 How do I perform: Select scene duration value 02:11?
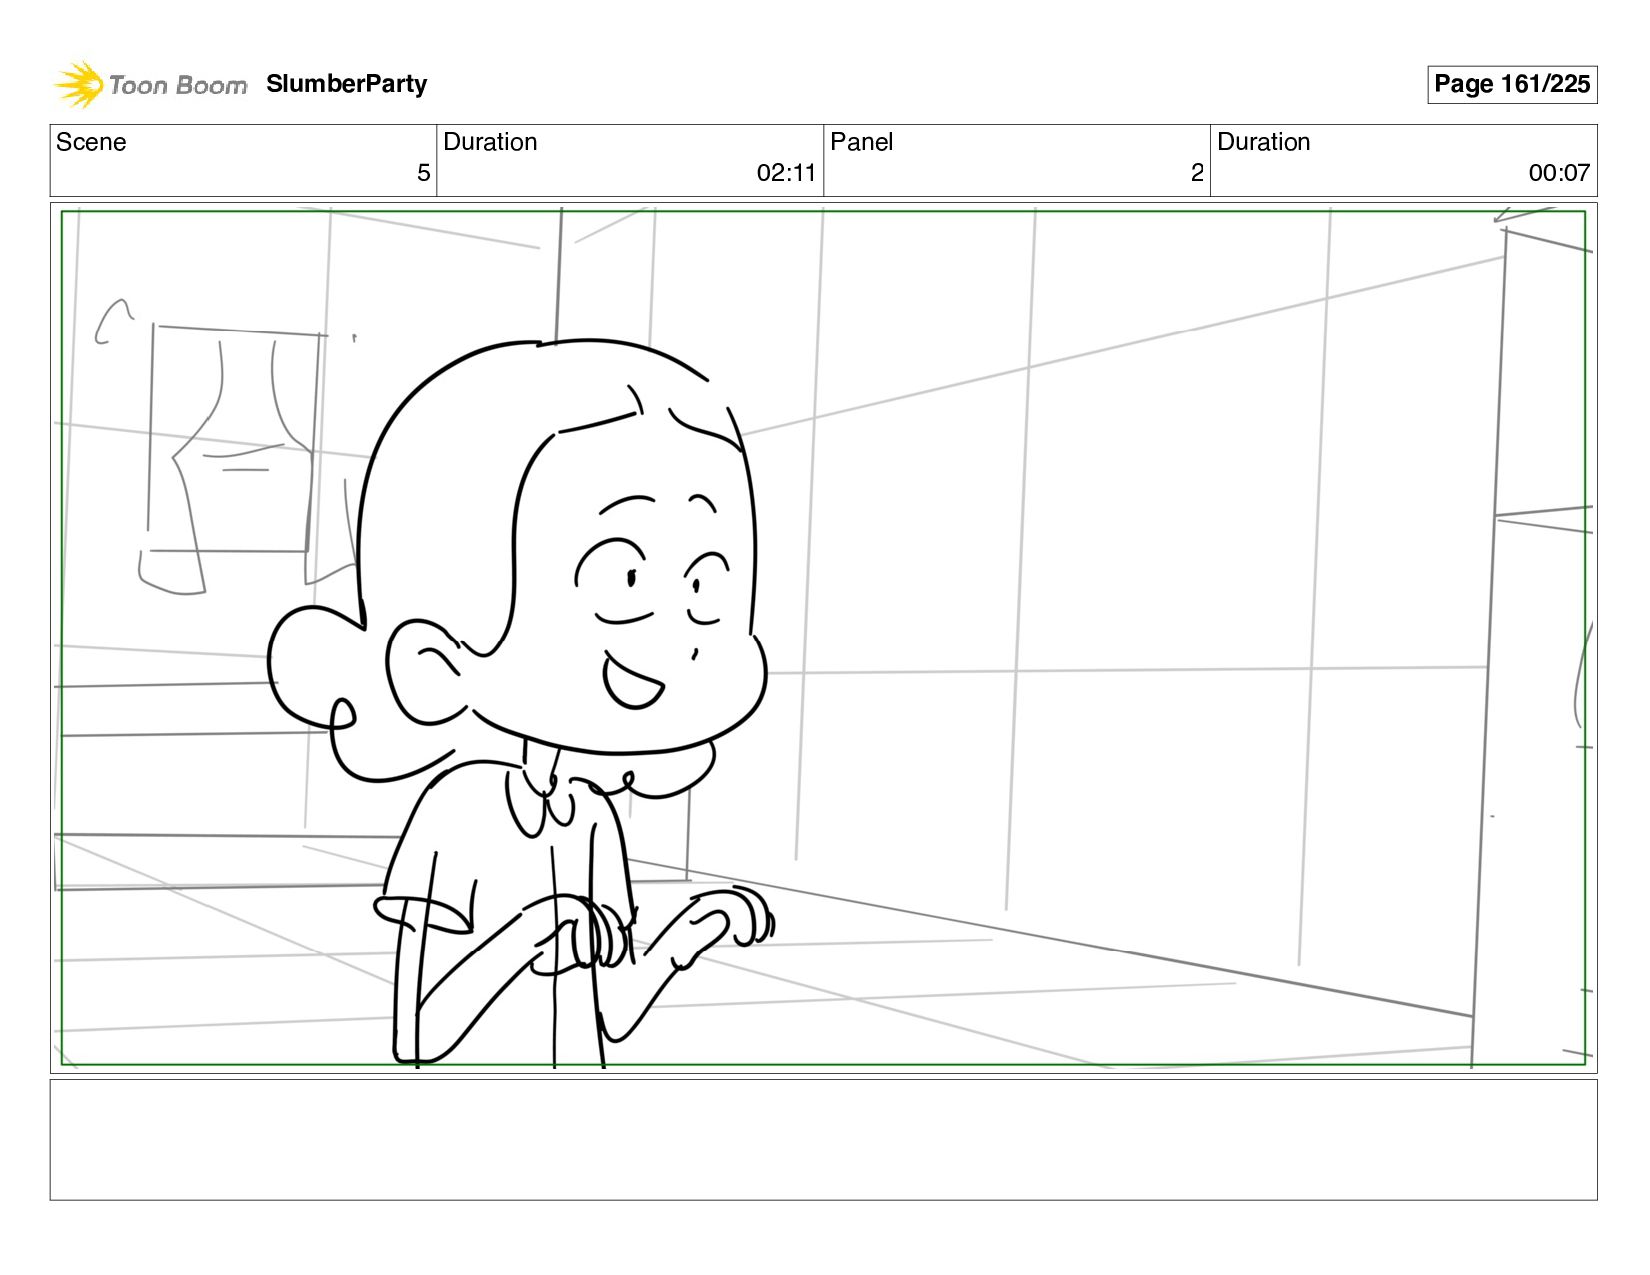(786, 173)
